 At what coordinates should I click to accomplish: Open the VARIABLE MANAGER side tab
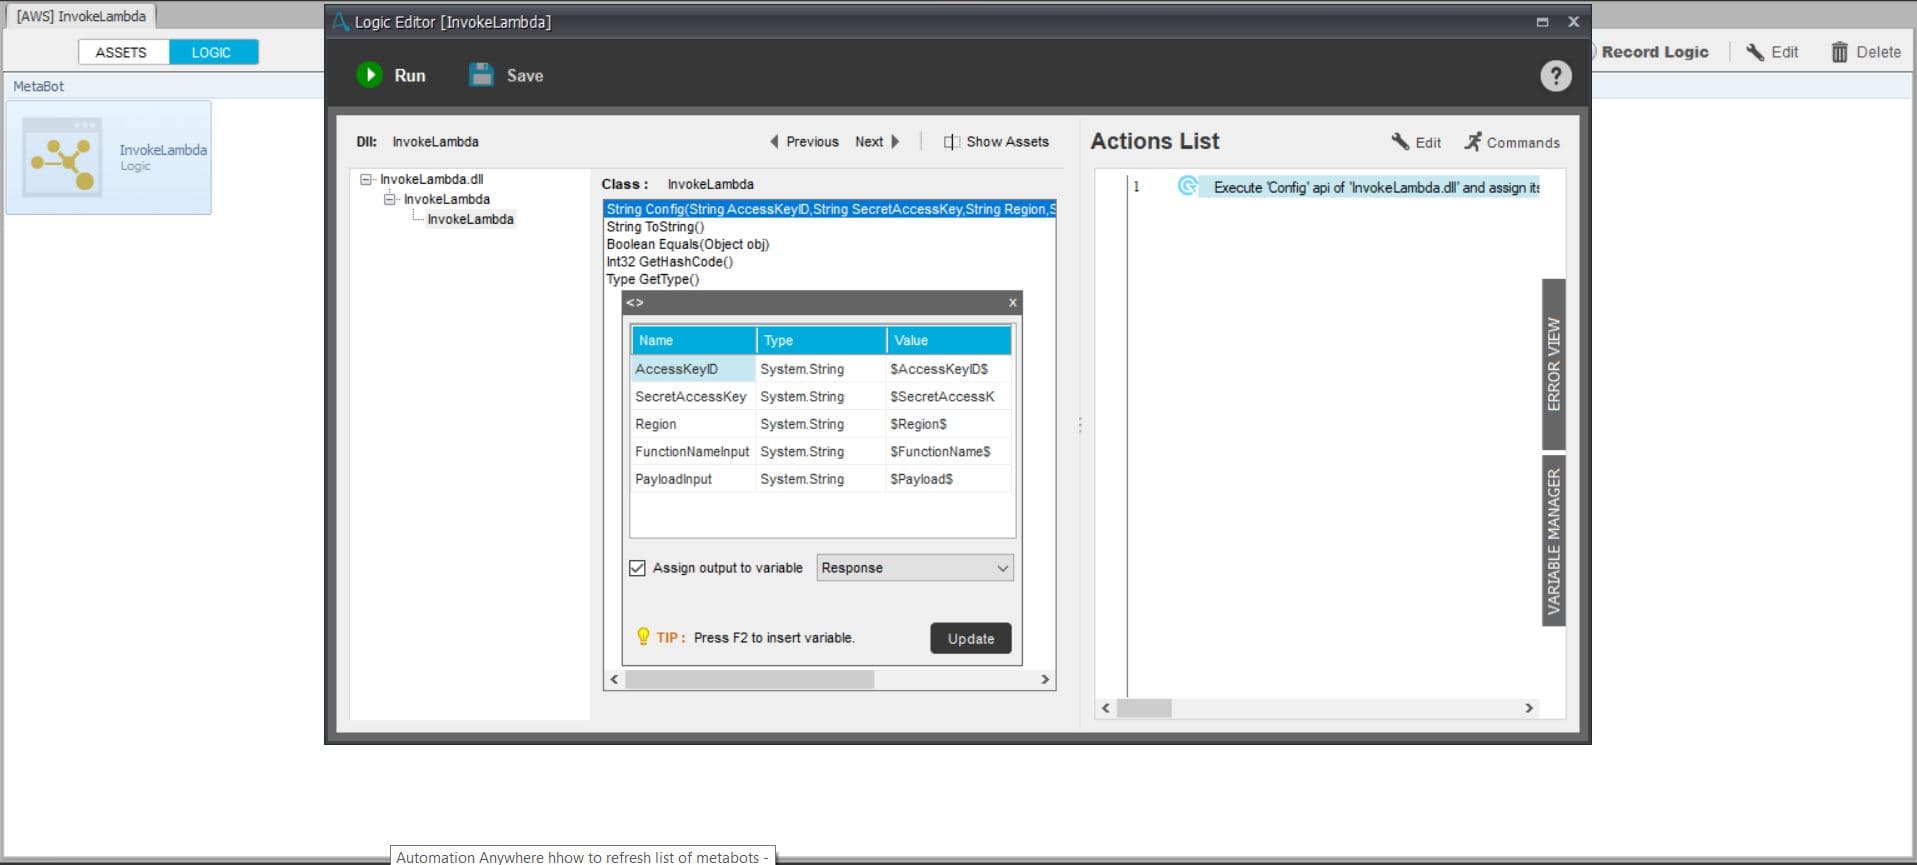(1553, 541)
